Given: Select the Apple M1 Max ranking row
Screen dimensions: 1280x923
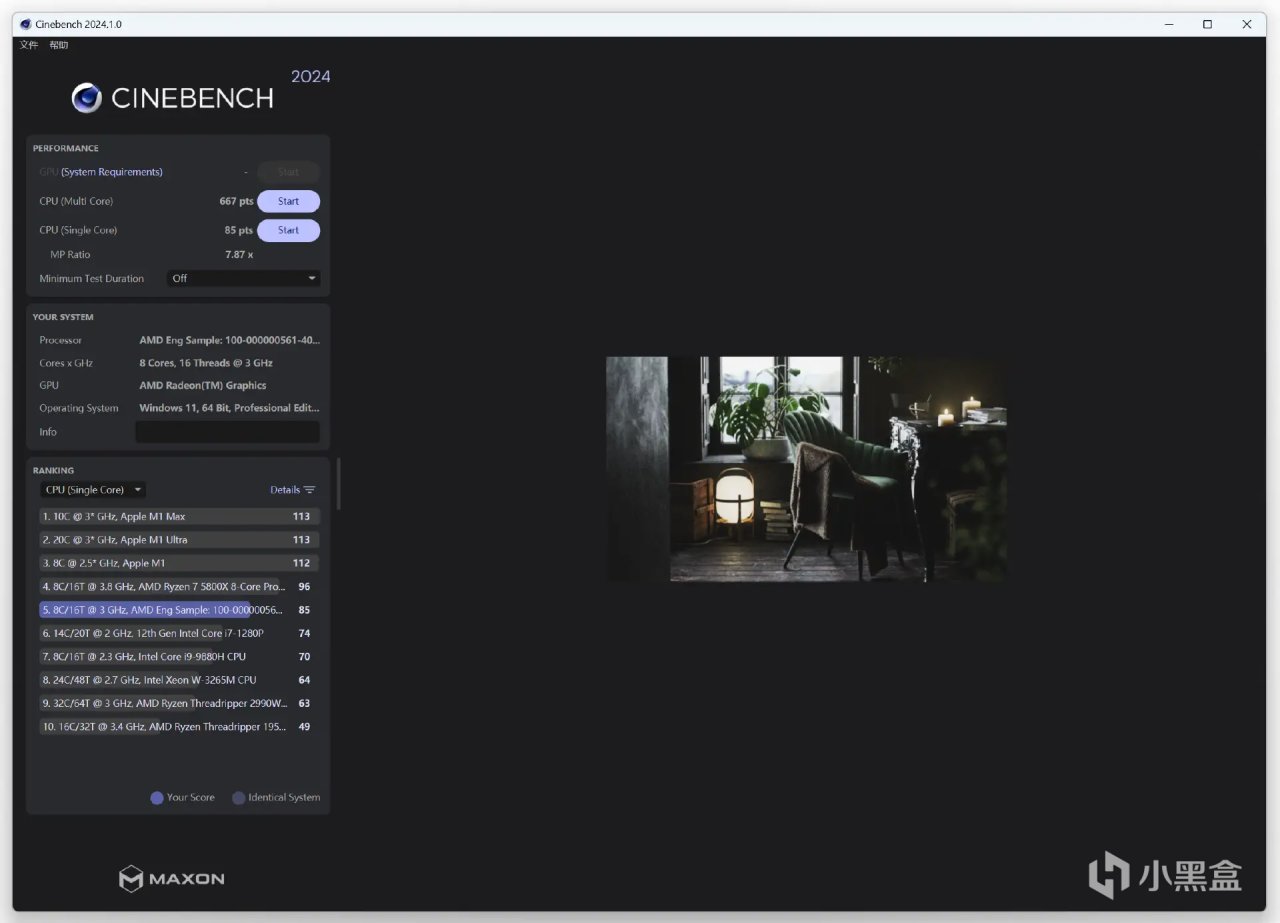Looking at the screenshot, I should pos(179,517).
